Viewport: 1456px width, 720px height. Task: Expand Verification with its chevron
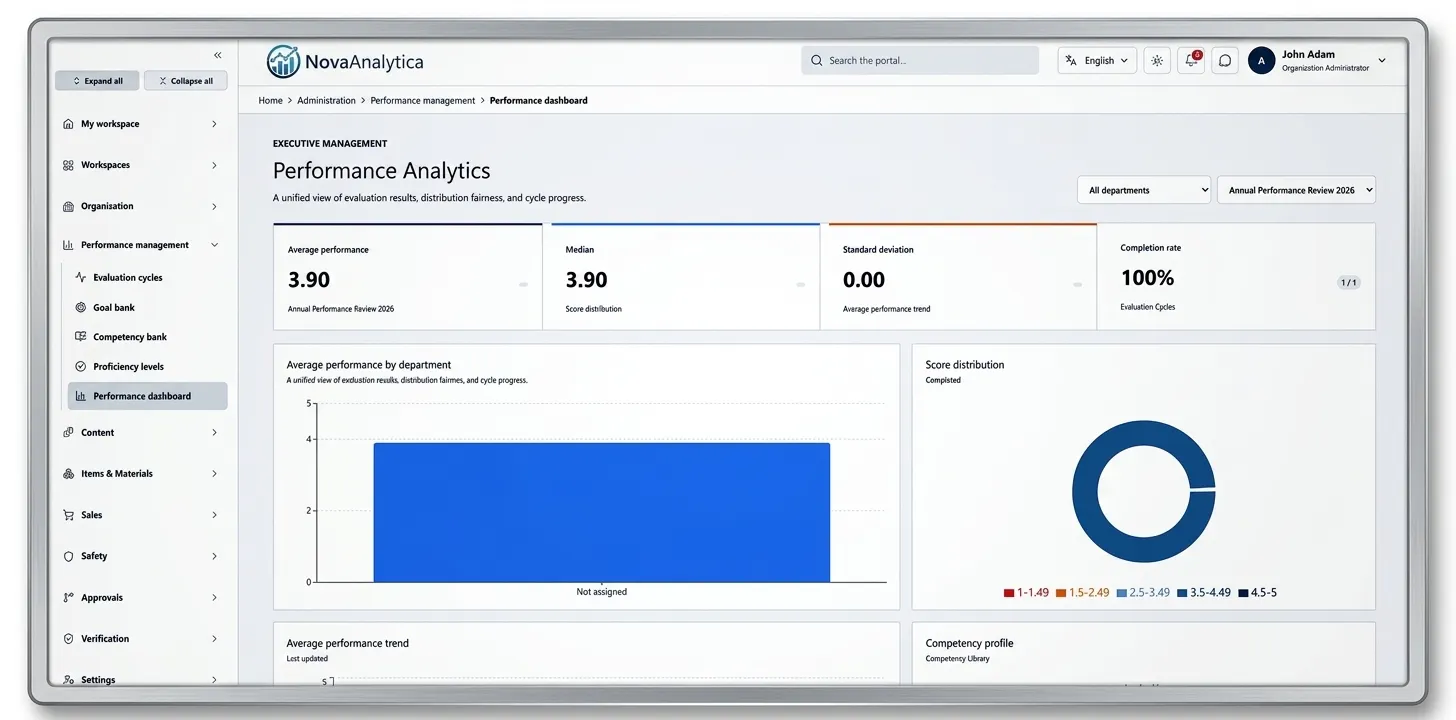[x=214, y=639]
